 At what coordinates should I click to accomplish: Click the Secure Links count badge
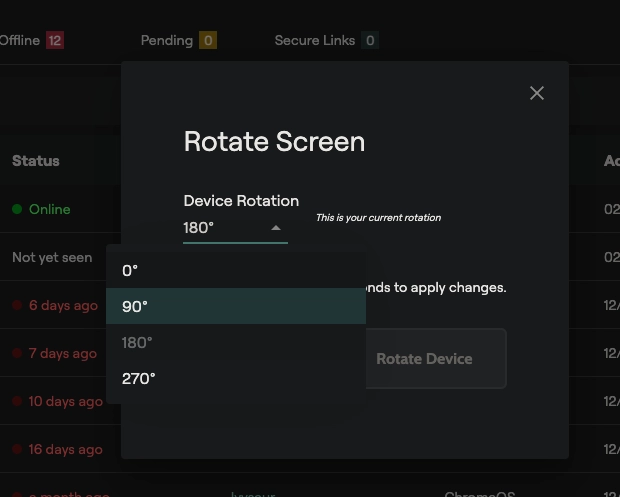(x=370, y=41)
